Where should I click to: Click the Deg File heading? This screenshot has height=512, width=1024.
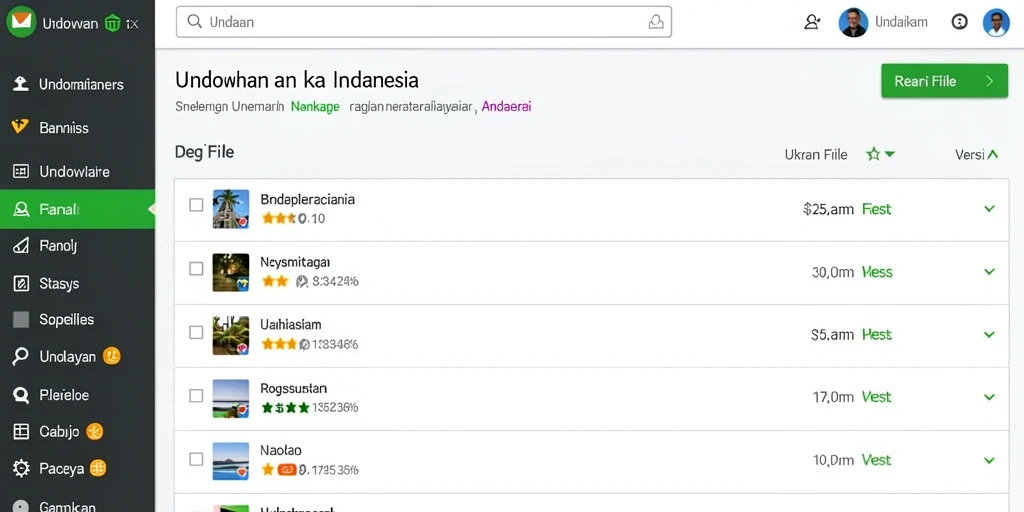tap(204, 153)
